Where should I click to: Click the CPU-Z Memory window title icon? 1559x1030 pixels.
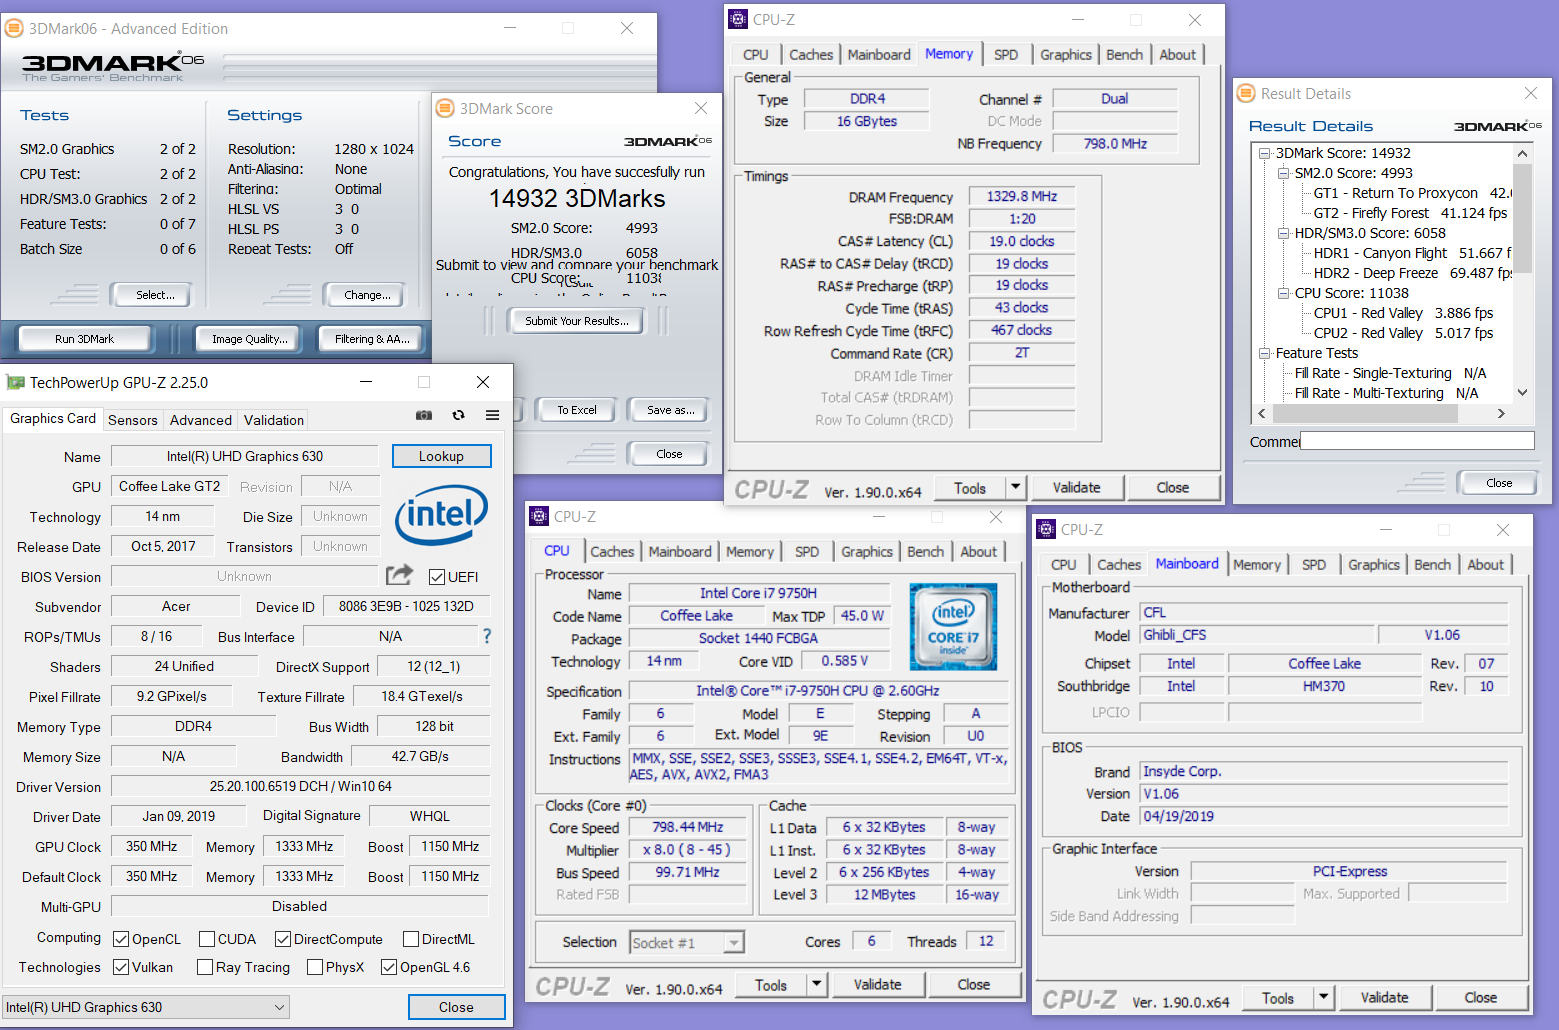[x=738, y=19]
